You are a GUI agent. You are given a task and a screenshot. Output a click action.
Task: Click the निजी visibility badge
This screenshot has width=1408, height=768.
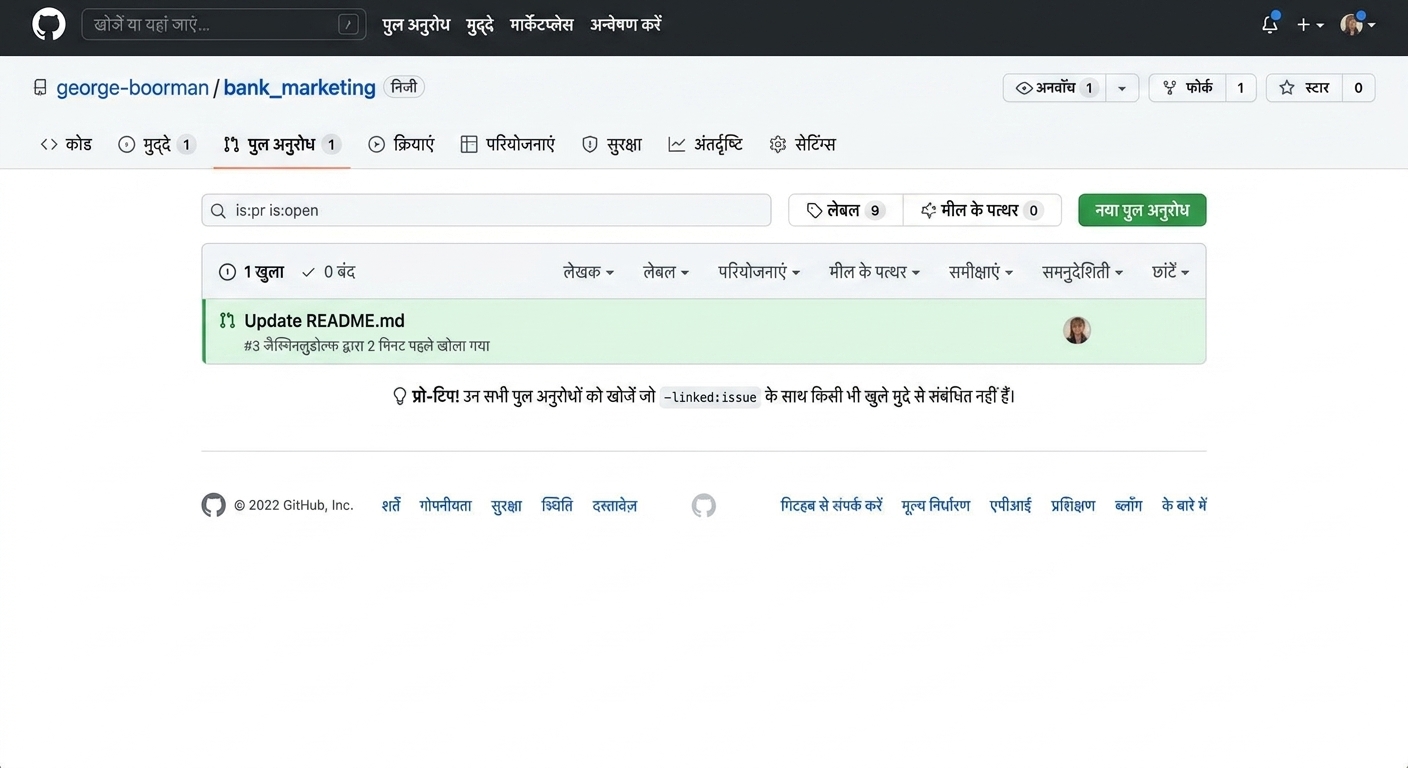405,87
